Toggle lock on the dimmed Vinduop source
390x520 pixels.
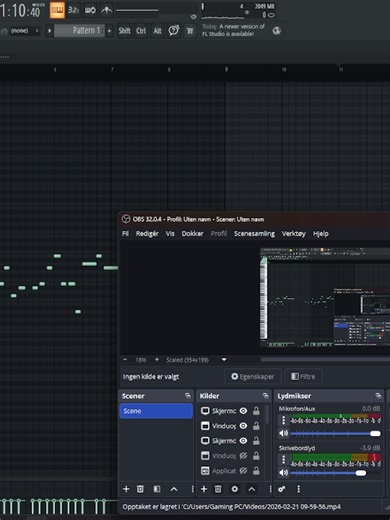tap(256, 456)
